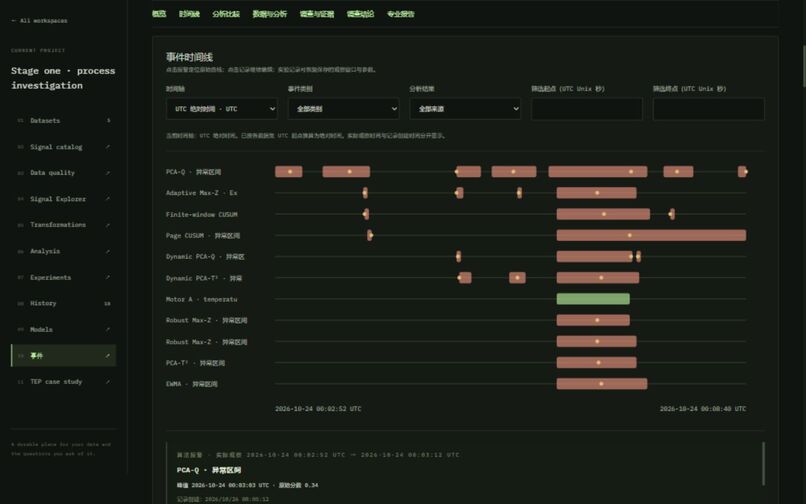This screenshot has width=806, height=504.
Task: Focus the filter start (UTC Unix 秒) input
Action: point(587,109)
